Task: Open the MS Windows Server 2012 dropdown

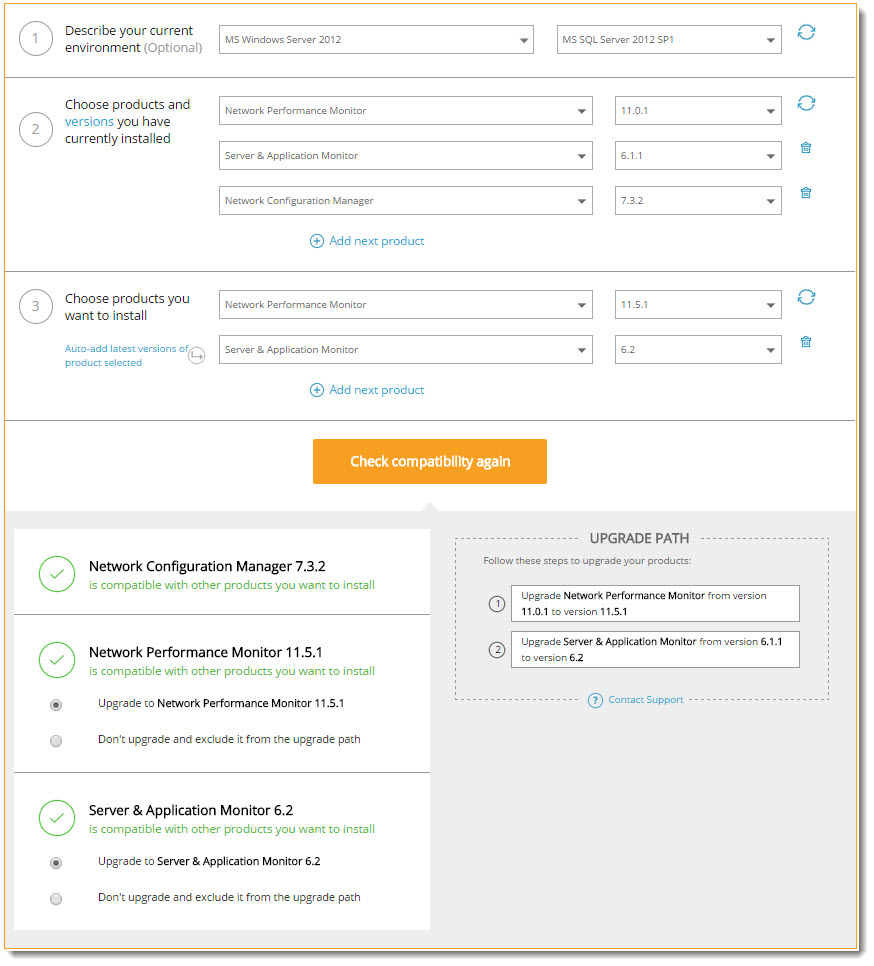Action: click(x=376, y=39)
